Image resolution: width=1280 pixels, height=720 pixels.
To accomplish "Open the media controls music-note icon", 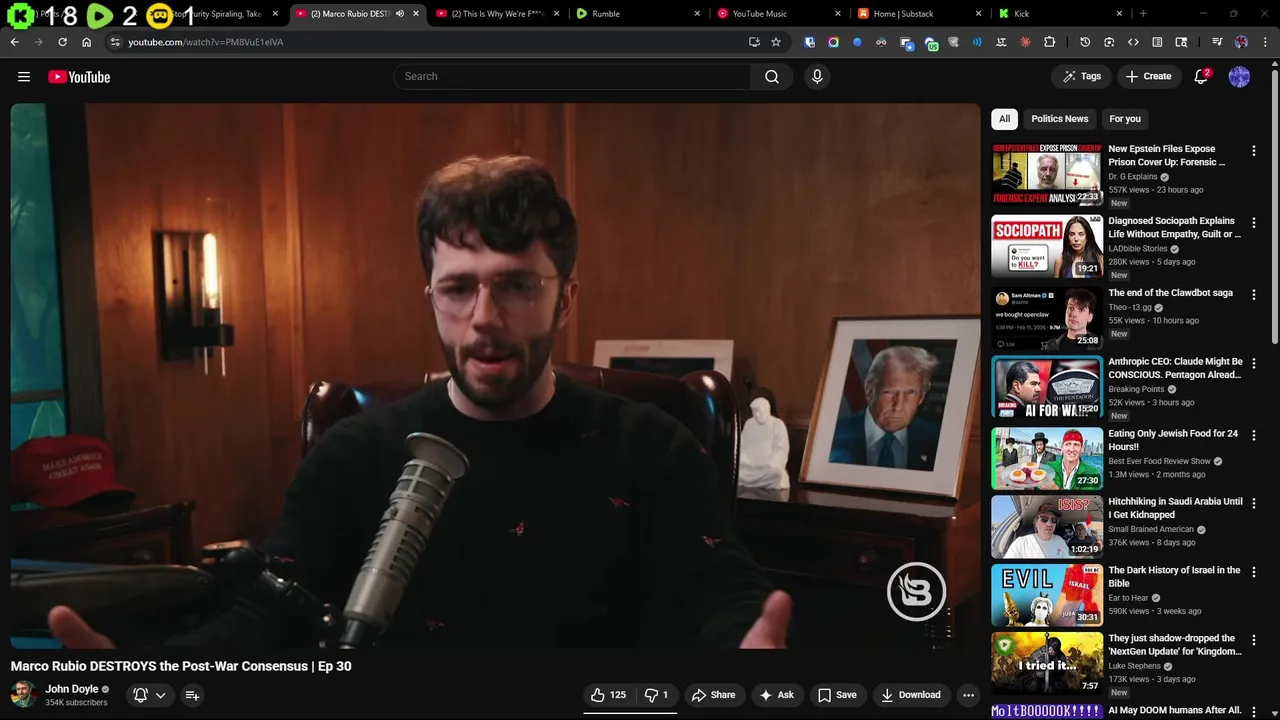I will point(1217,42).
